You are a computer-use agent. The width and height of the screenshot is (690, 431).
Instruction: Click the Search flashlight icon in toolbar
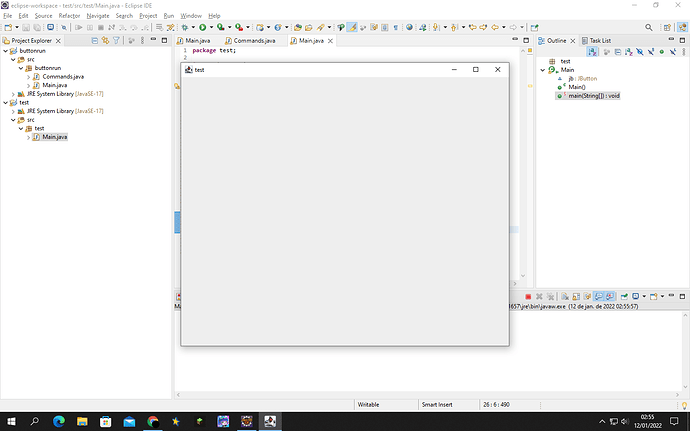click(x=320, y=27)
